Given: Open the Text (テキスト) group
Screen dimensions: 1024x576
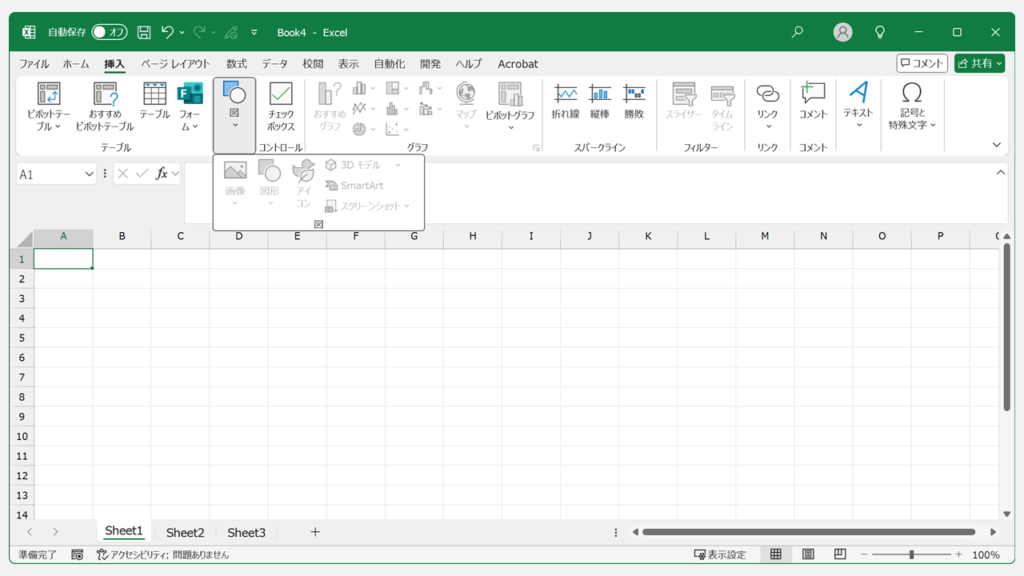Looking at the screenshot, I should click(x=858, y=104).
